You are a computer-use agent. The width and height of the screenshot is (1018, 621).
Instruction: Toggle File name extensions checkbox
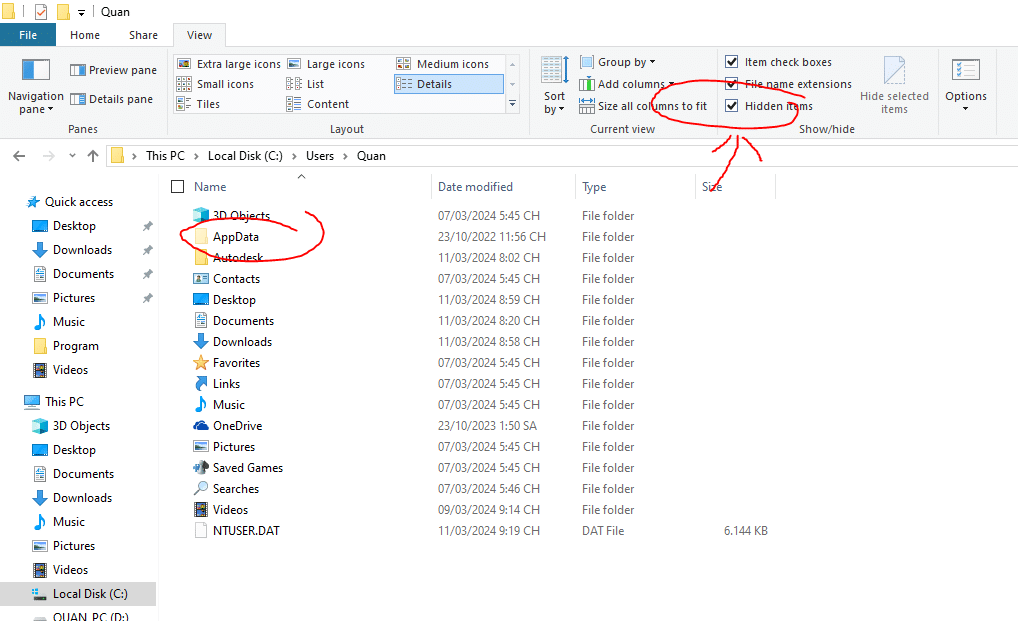click(732, 84)
